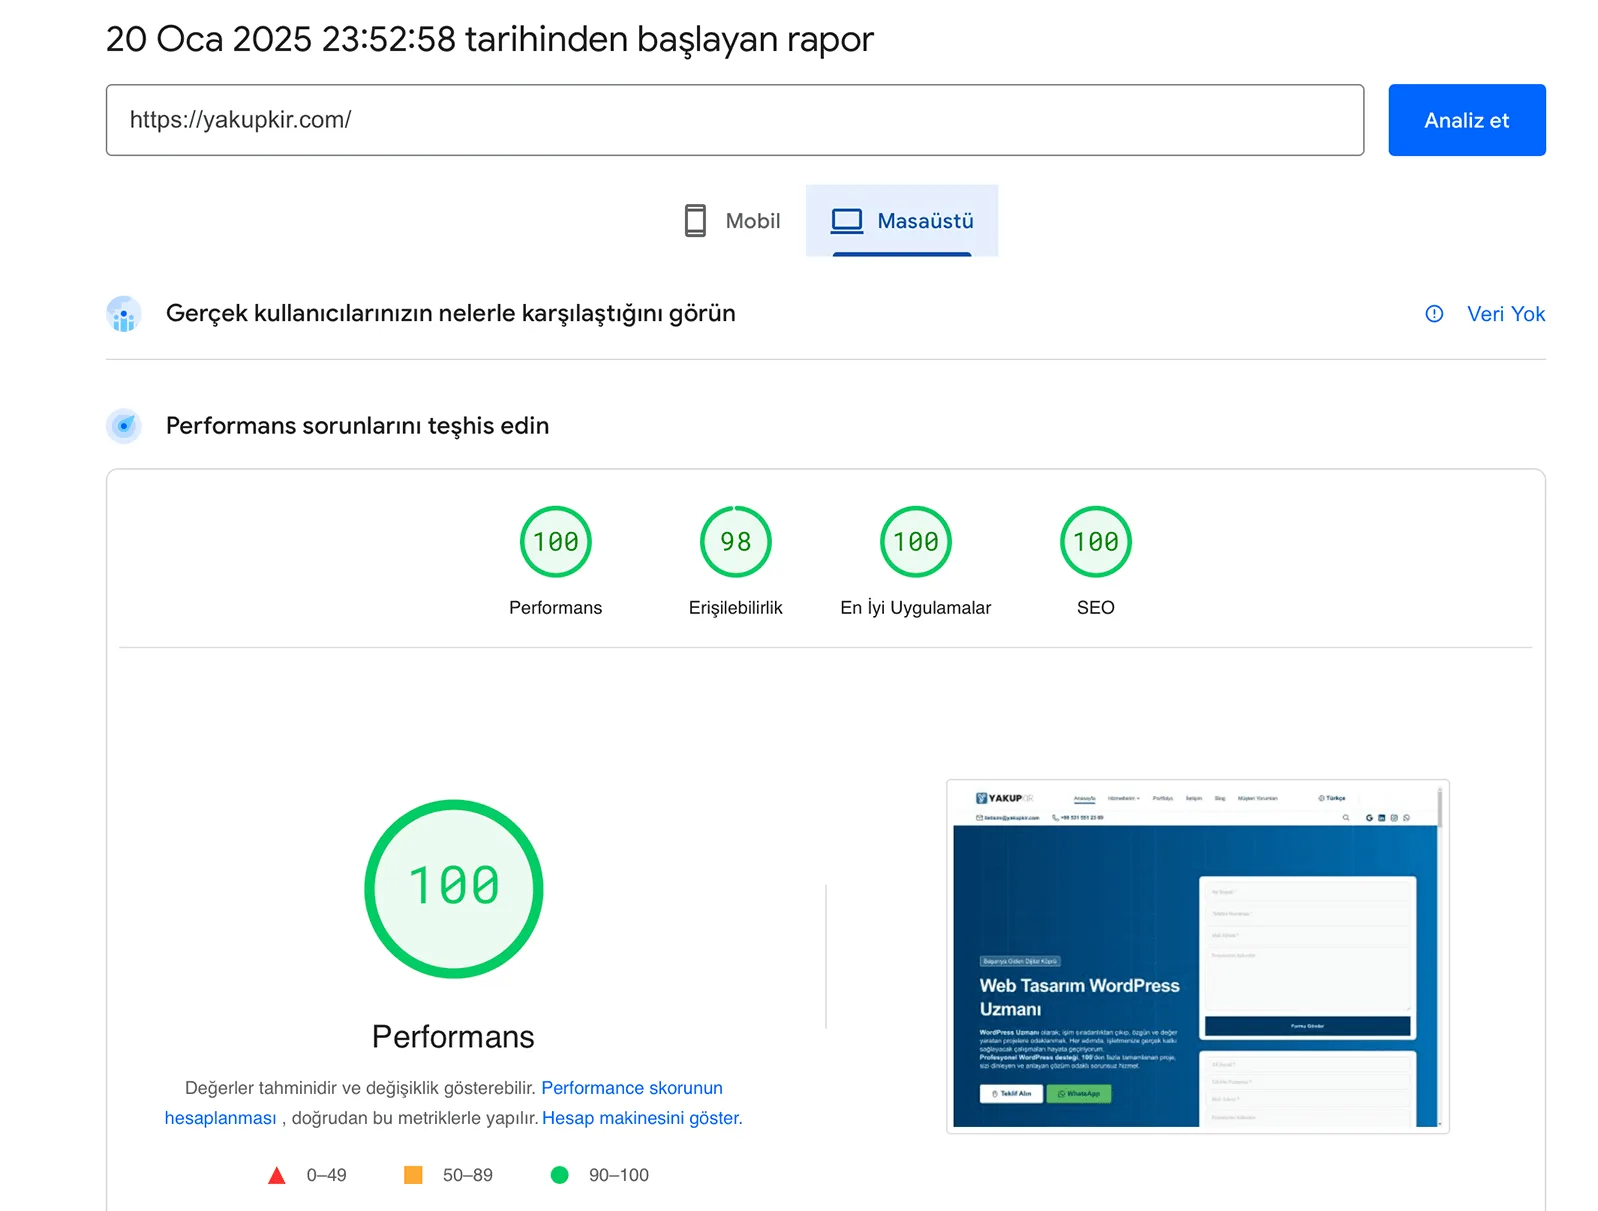Click the 0–49 legend range text
The width and height of the screenshot is (1598, 1211).
pyautogui.click(x=327, y=1175)
